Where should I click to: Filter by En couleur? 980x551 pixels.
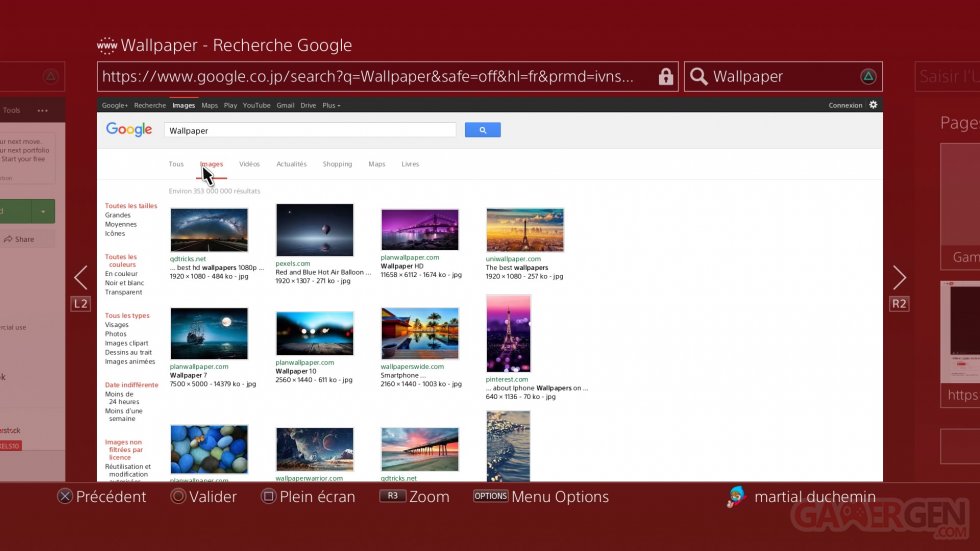click(x=121, y=274)
